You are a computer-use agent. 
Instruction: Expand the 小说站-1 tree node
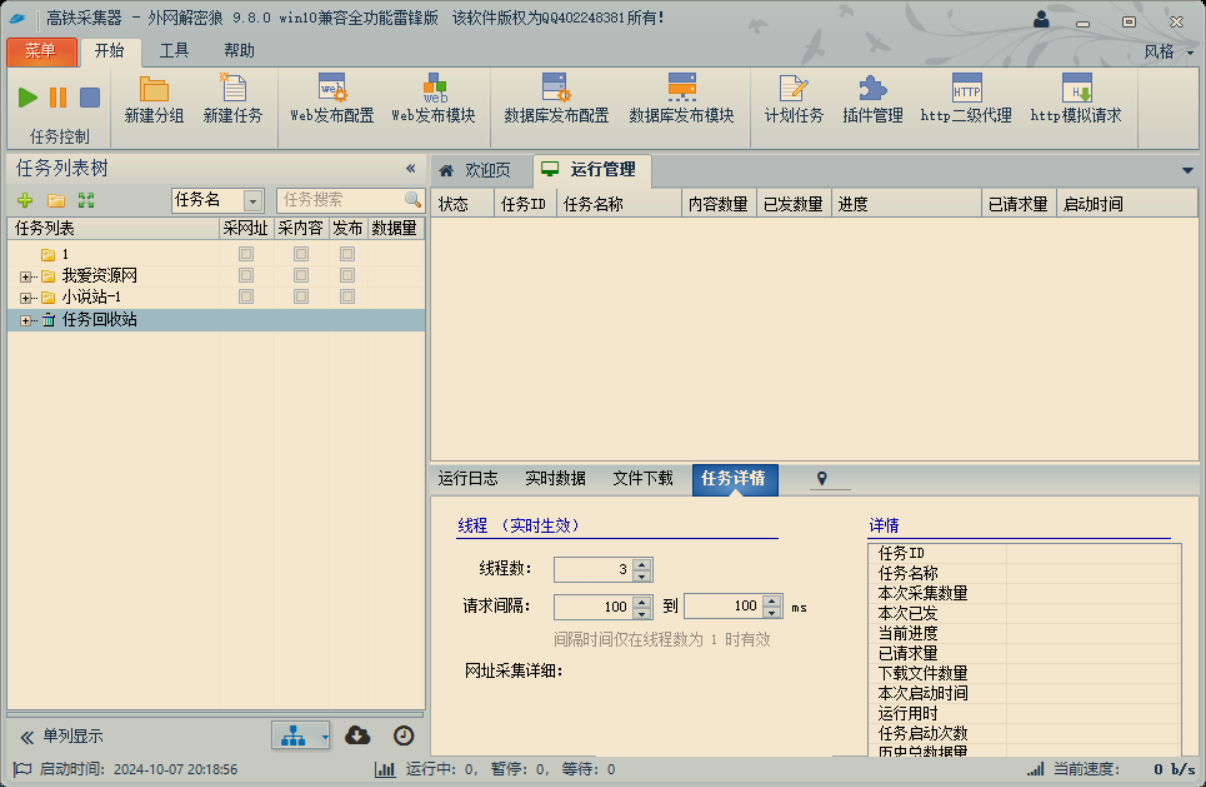pos(26,298)
